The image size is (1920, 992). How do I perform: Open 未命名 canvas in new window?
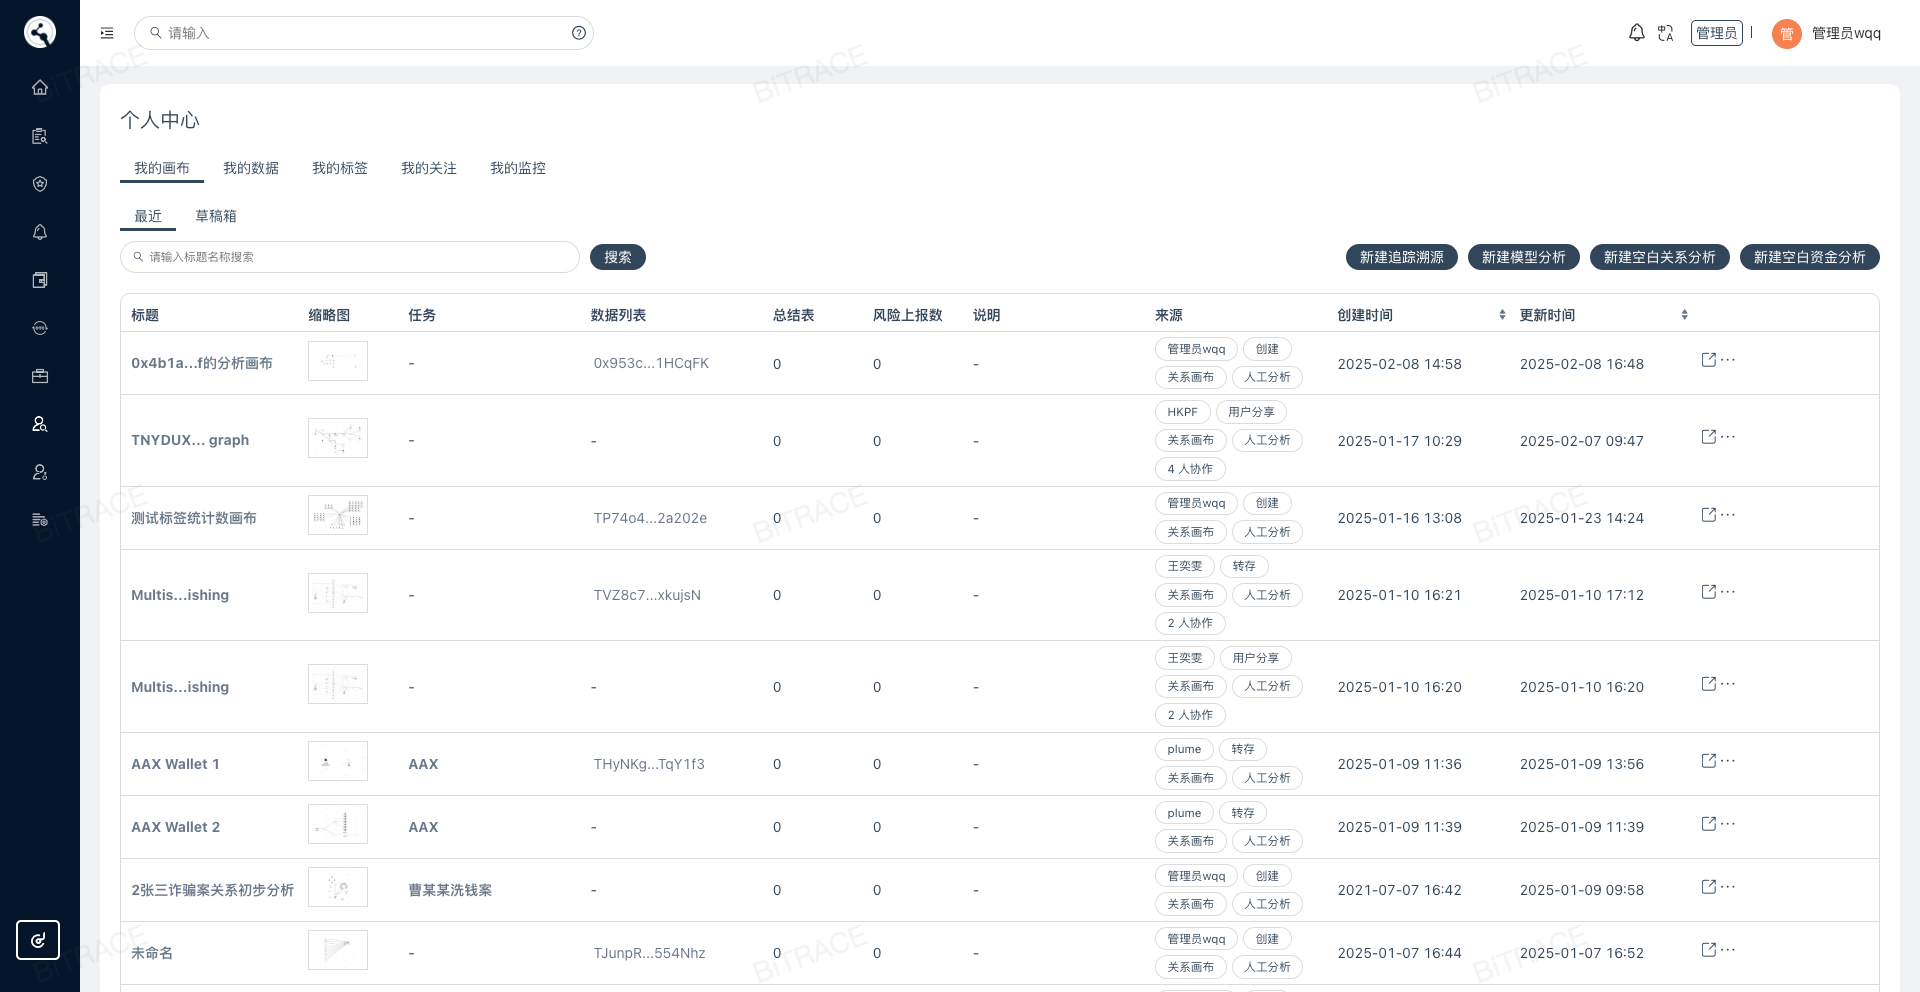pyautogui.click(x=1709, y=949)
